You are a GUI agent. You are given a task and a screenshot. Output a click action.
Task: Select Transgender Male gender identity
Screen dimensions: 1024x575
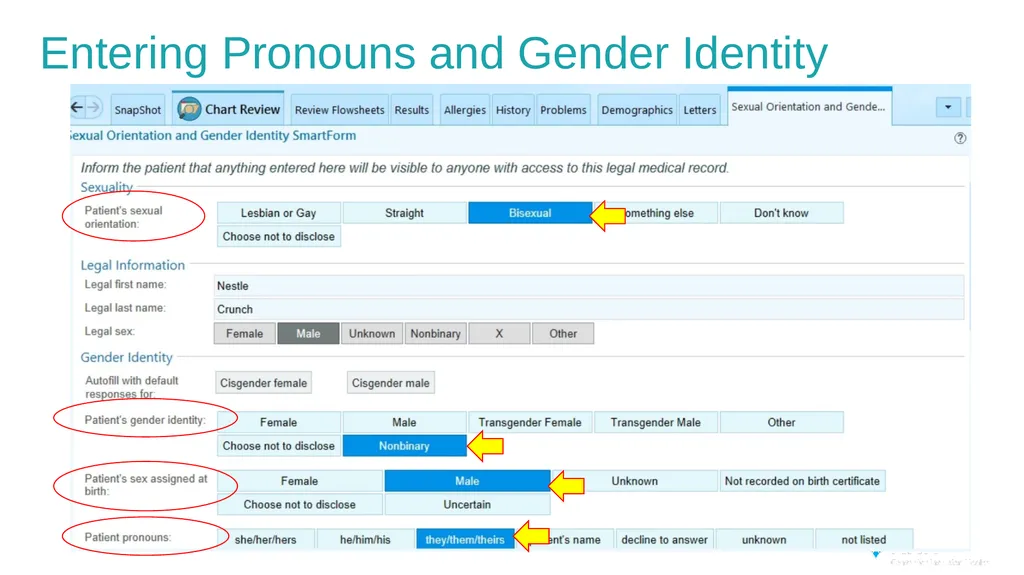656,422
